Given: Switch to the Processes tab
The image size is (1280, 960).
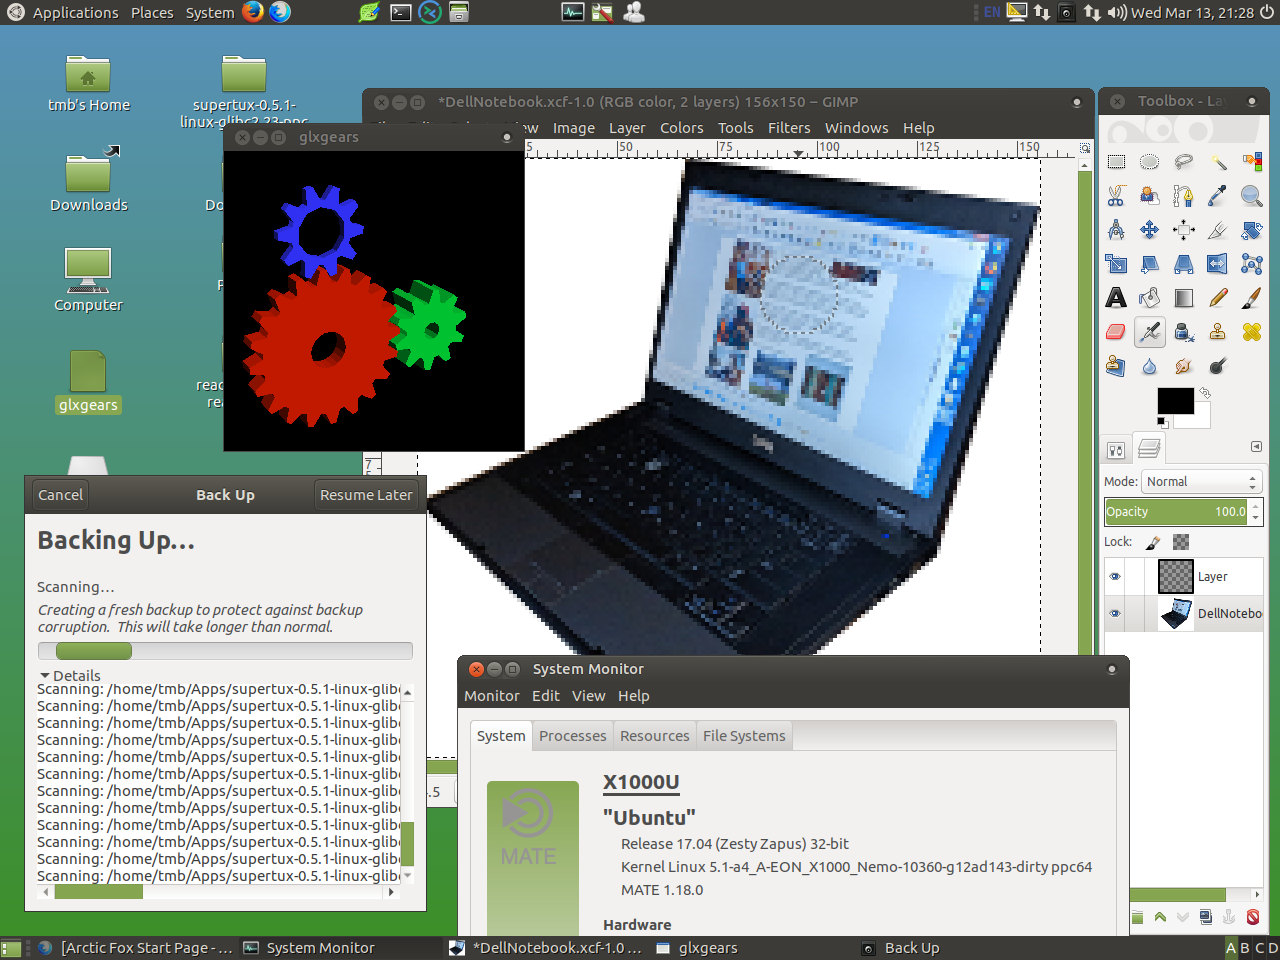Looking at the screenshot, I should 572,736.
